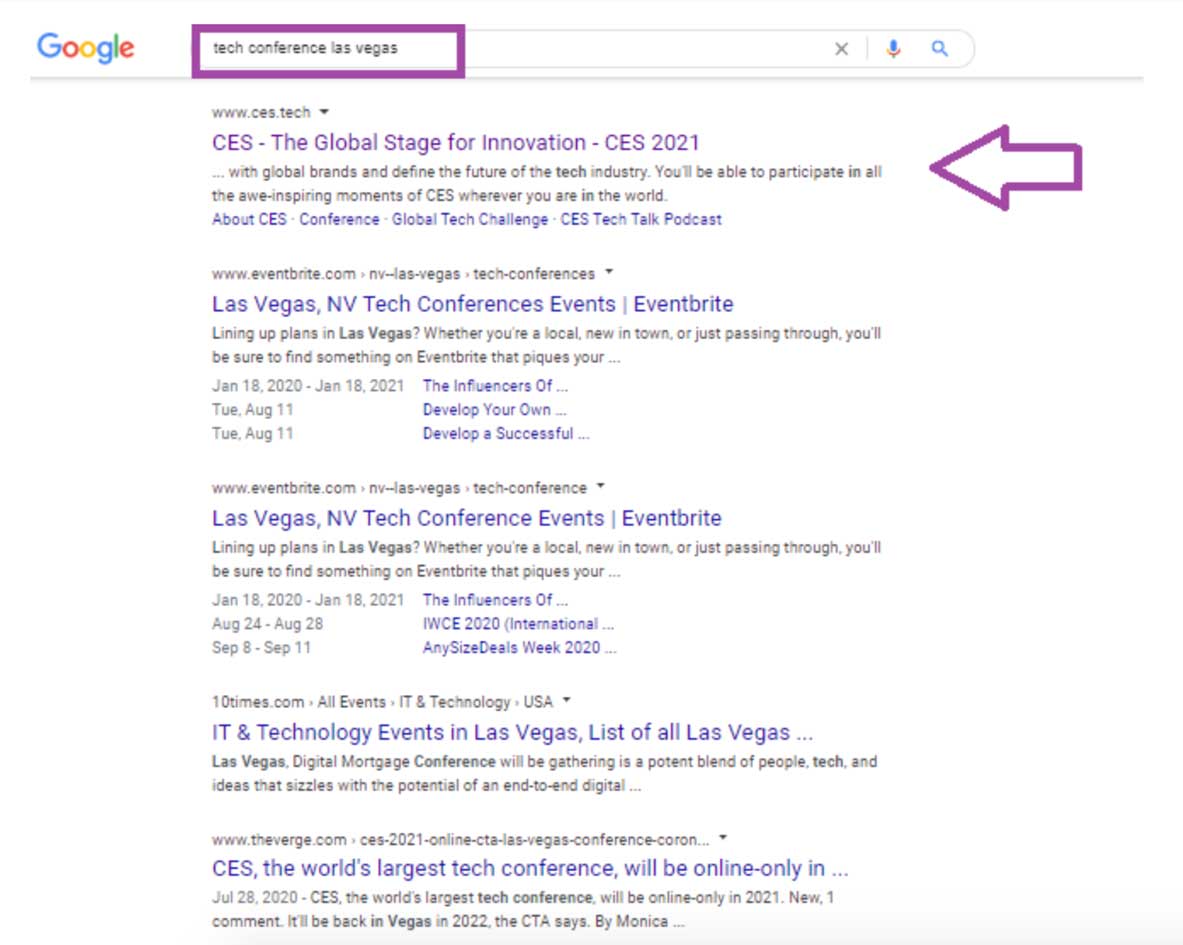
Task: Open the 'Conference' sitelink under CES
Action: point(340,219)
